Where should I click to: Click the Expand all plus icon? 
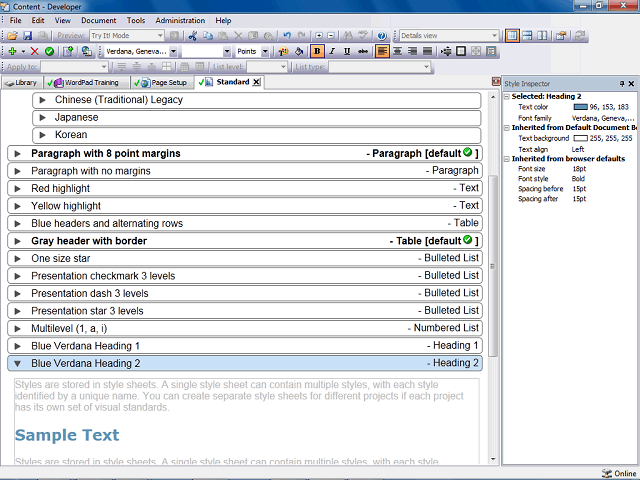tap(319, 36)
